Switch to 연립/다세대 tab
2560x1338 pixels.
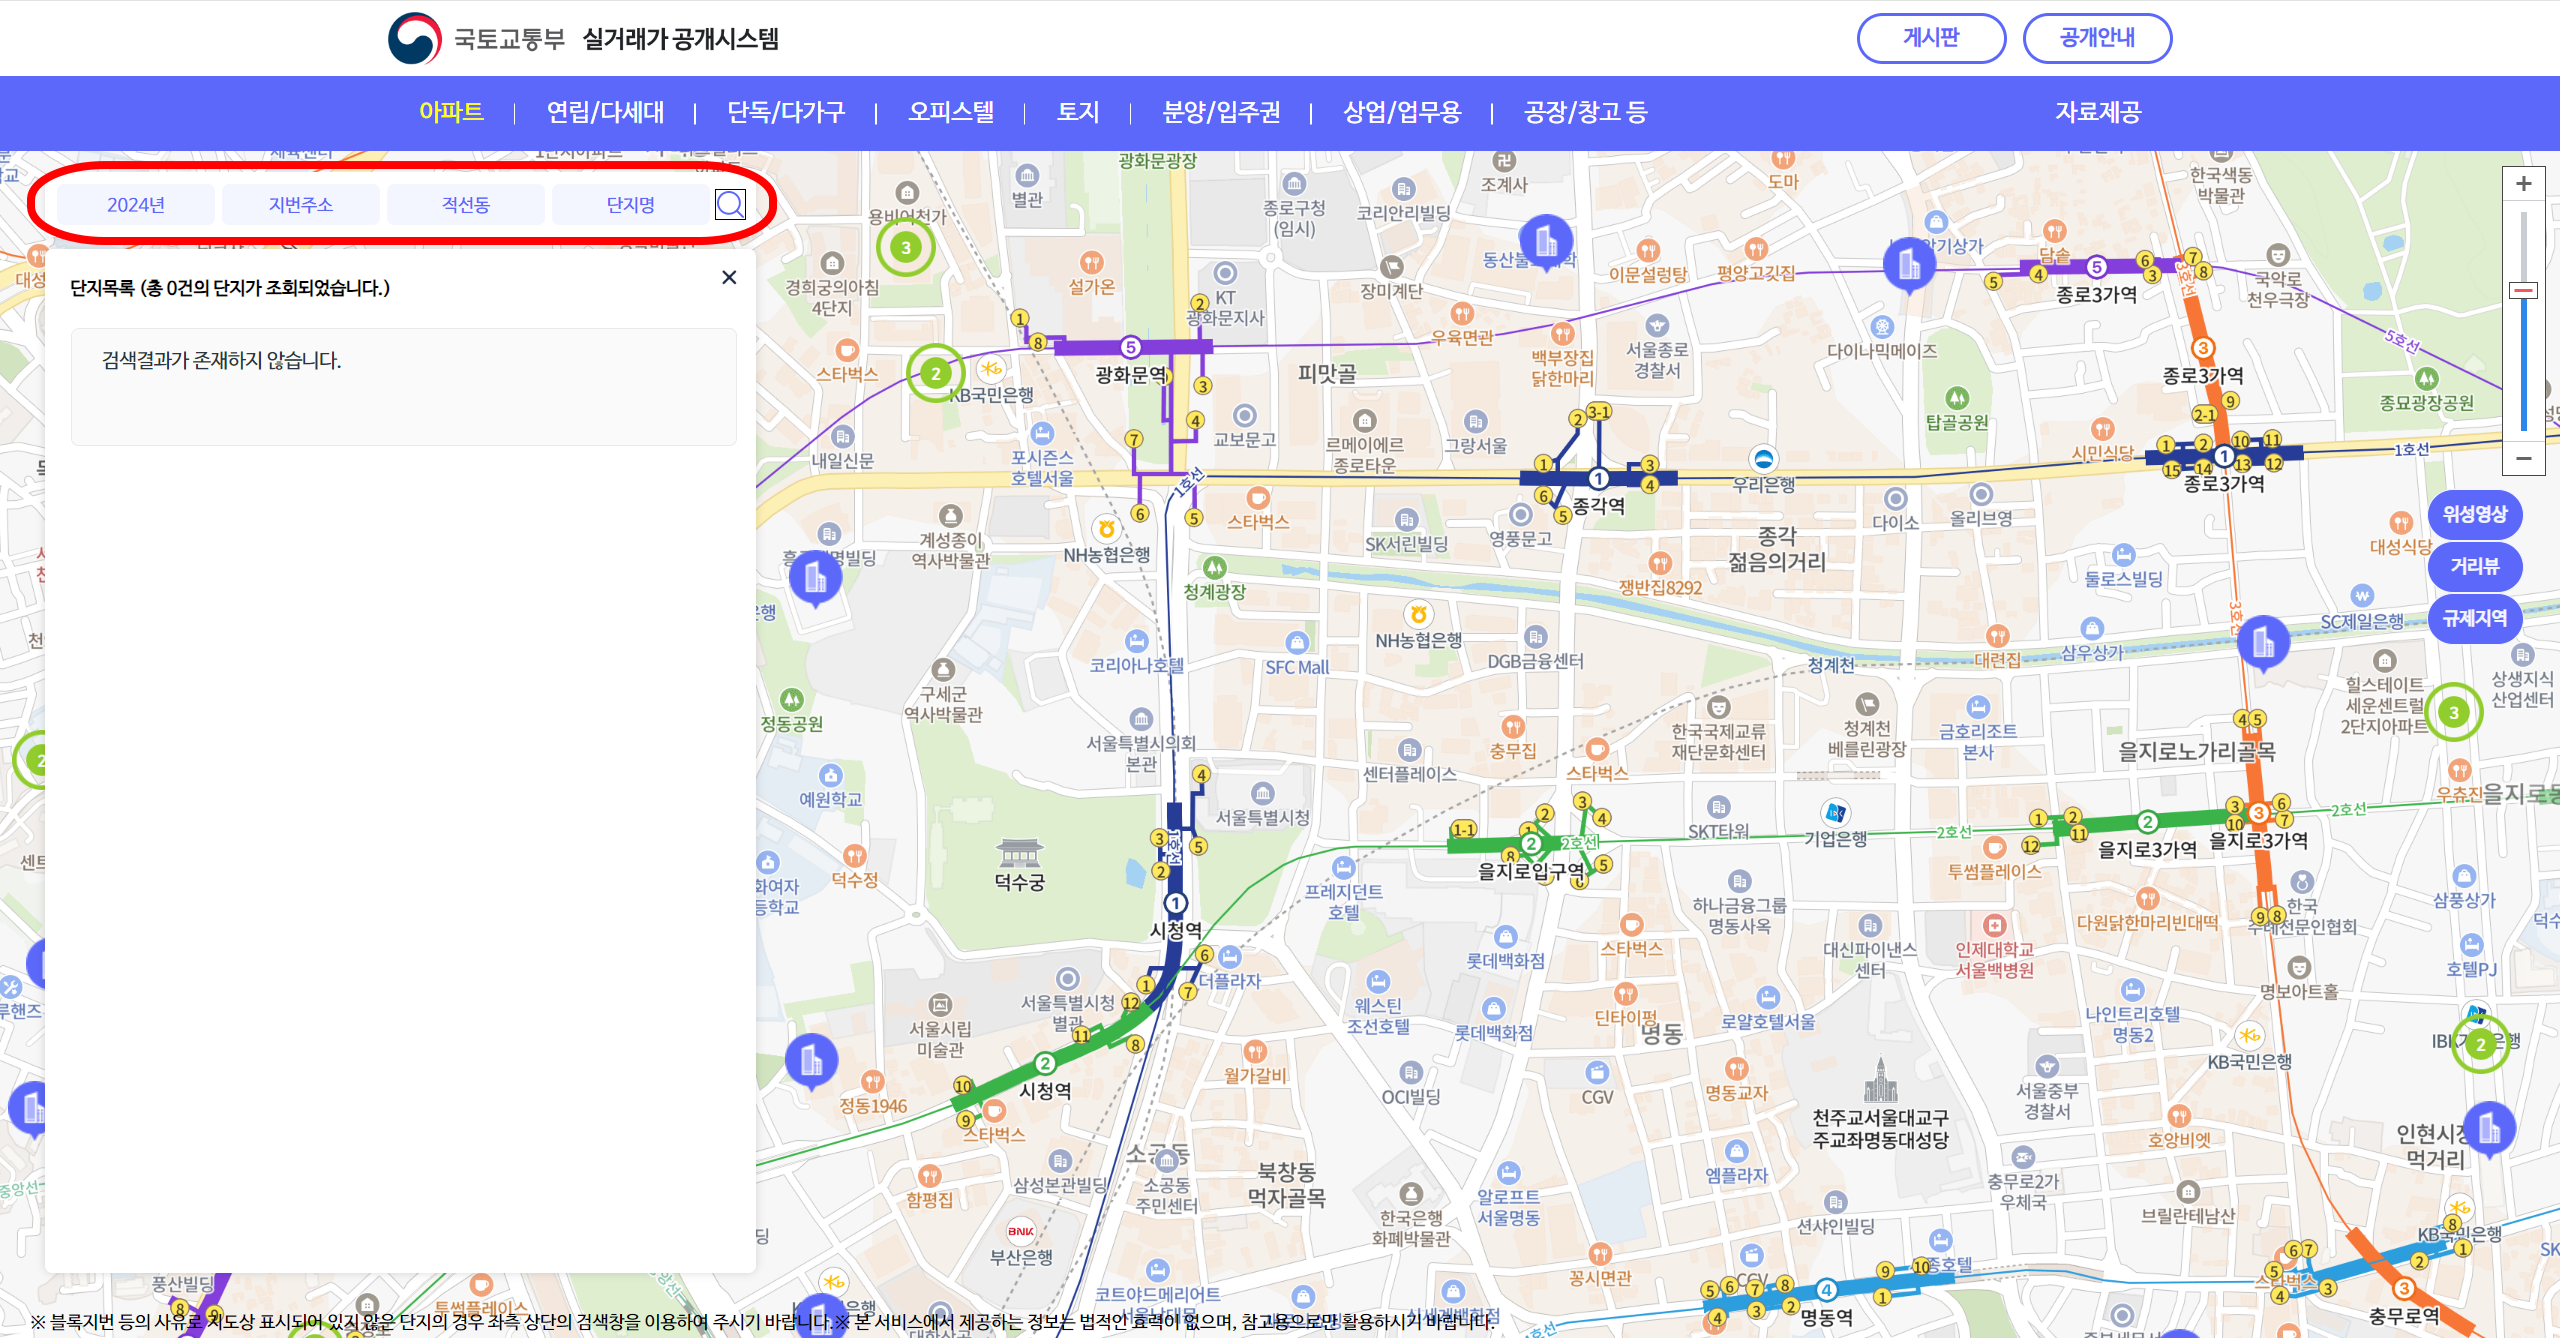pyautogui.click(x=605, y=112)
